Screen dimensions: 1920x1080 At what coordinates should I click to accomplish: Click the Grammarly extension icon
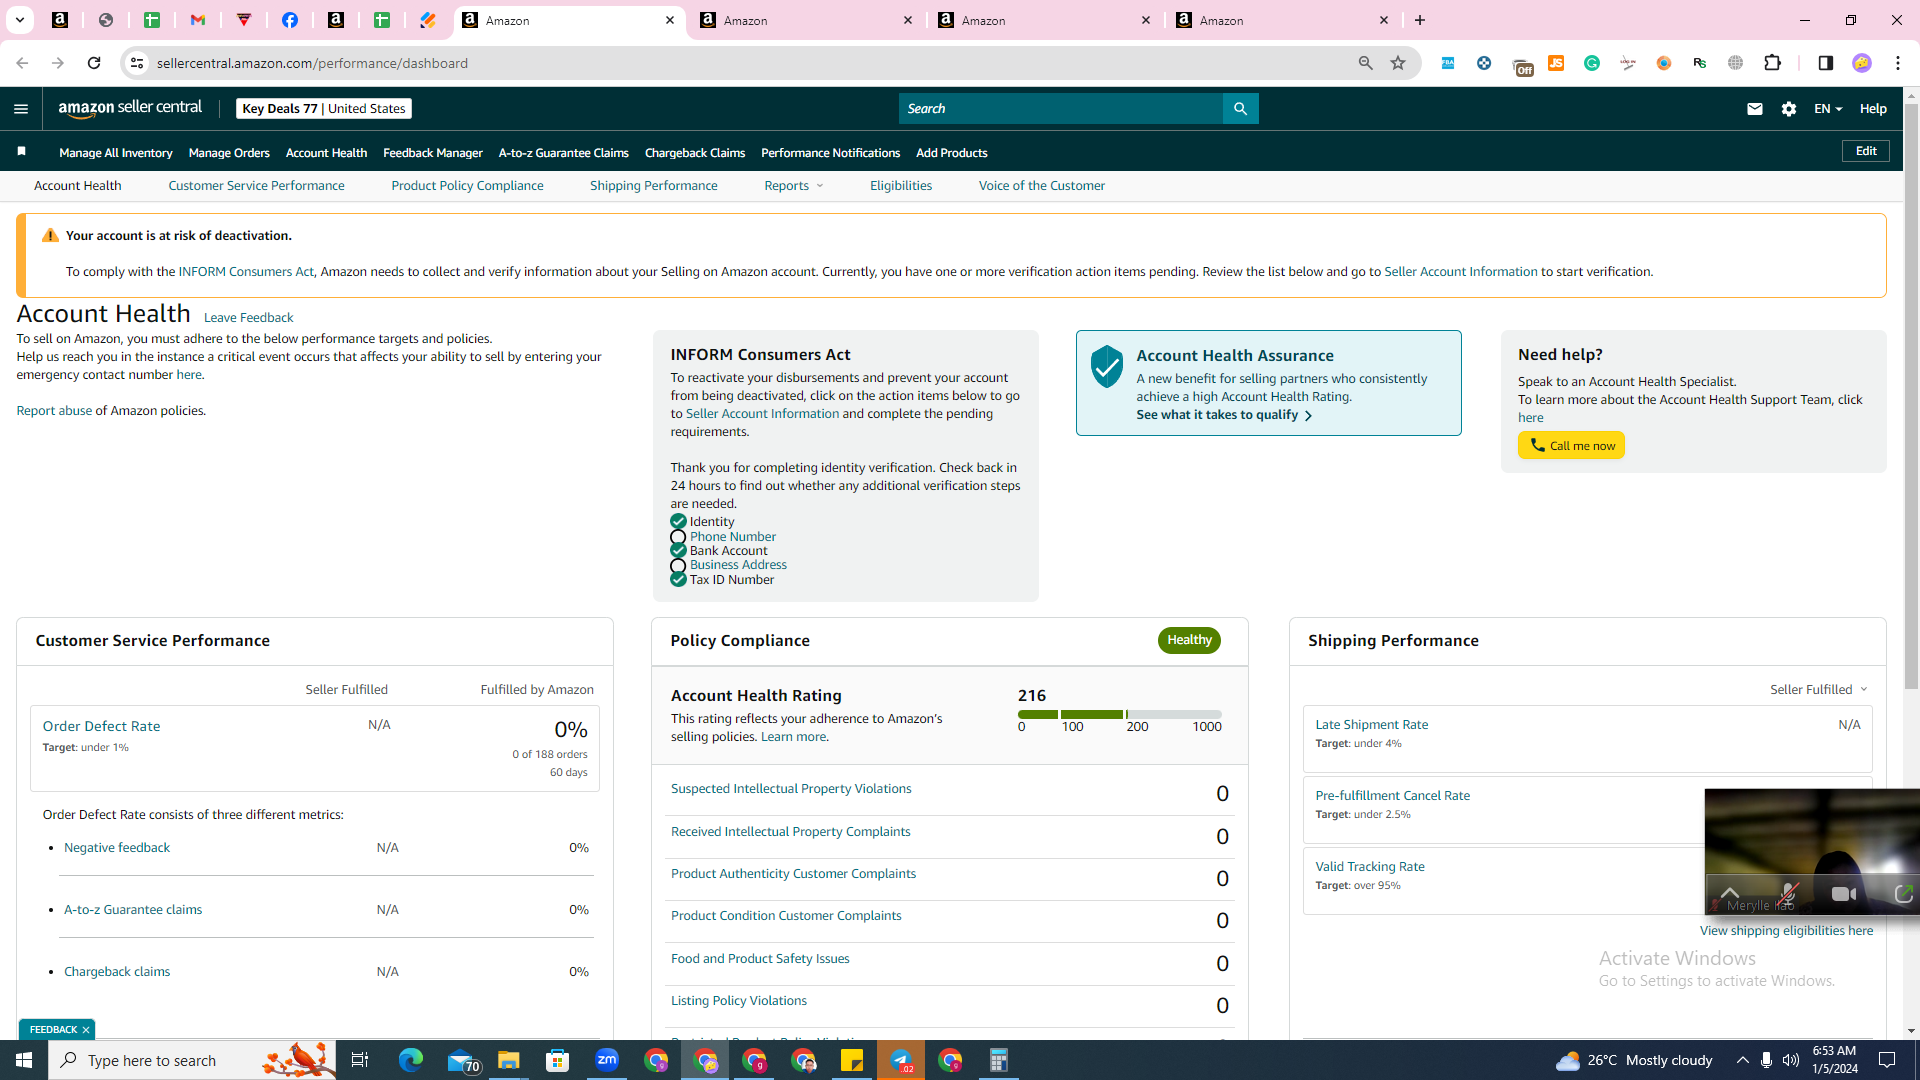(x=1592, y=63)
